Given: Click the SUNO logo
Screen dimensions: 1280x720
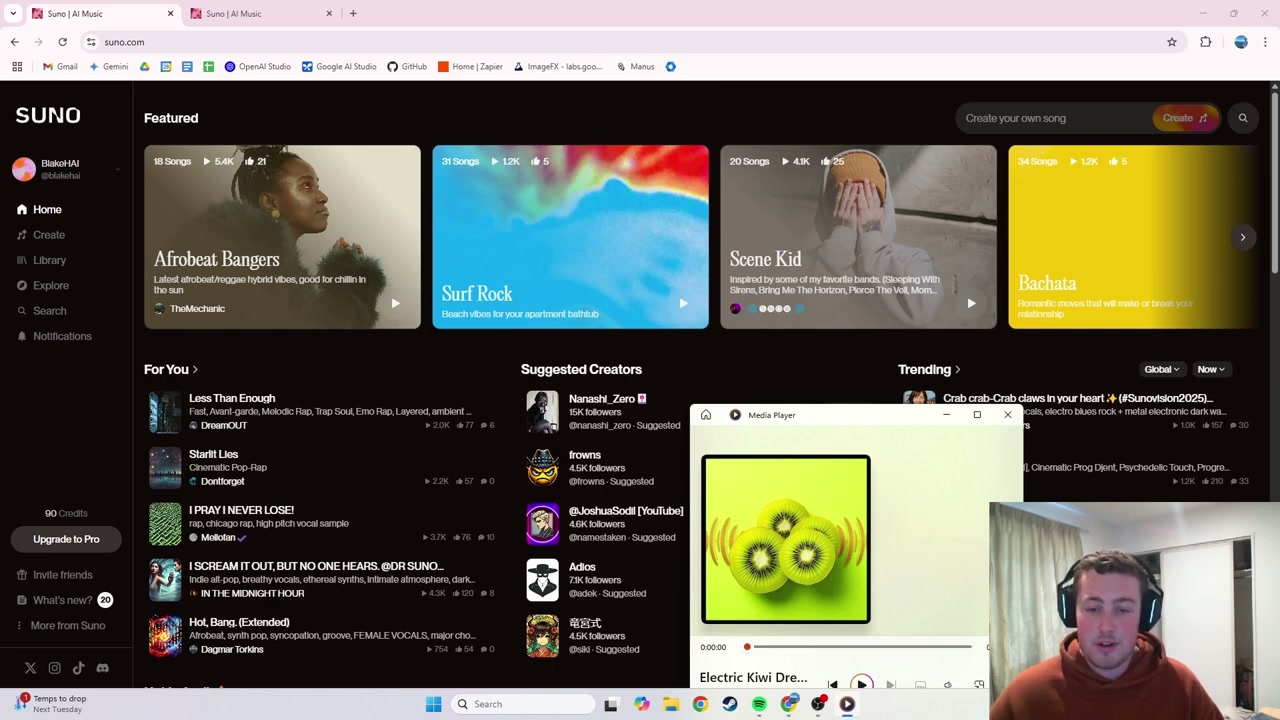Looking at the screenshot, I should tap(48, 115).
